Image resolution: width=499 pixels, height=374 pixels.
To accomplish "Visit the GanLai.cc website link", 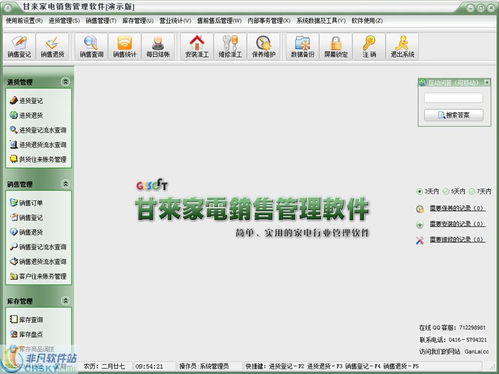I will coord(477,352).
